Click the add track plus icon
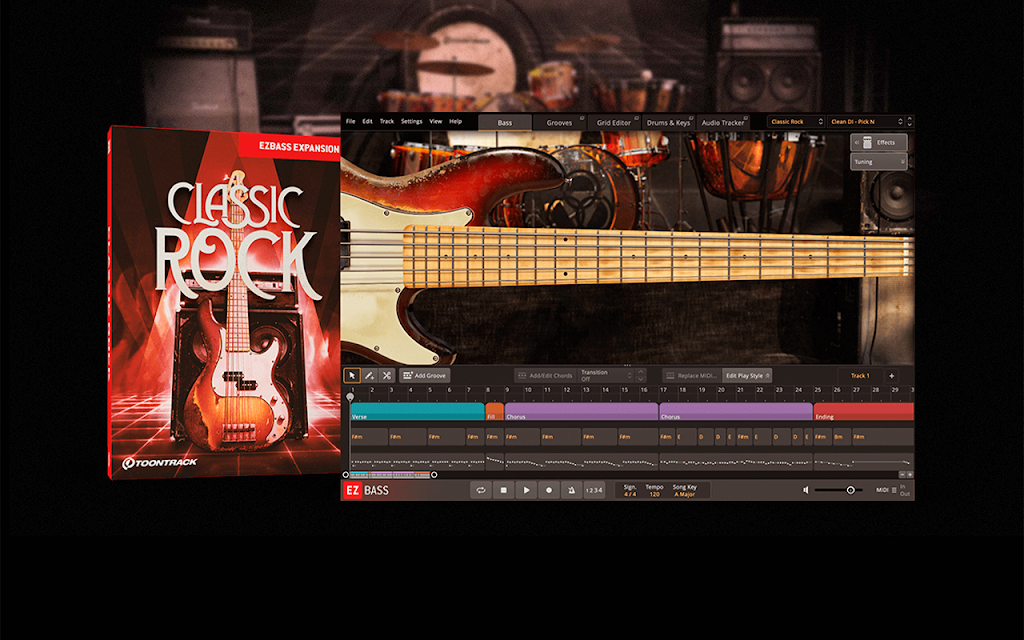1024x640 pixels. pos(891,376)
